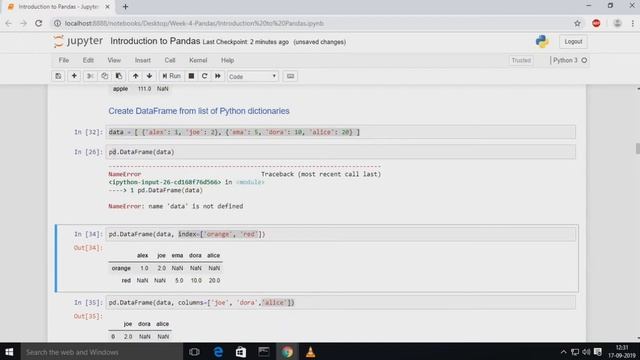Screen dimensions: 640x360
Task: Open Task View on the taskbar
Action: pyautogui.click(x=194, y=352)
